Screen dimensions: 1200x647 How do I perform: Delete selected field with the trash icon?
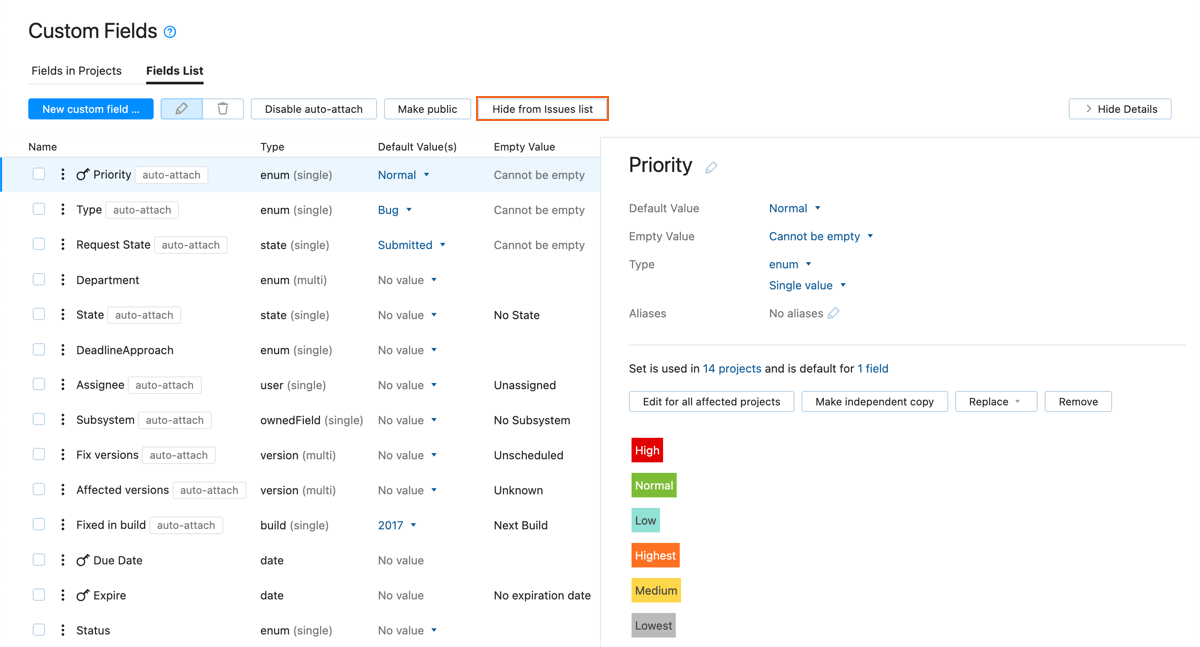coord(222,108)
